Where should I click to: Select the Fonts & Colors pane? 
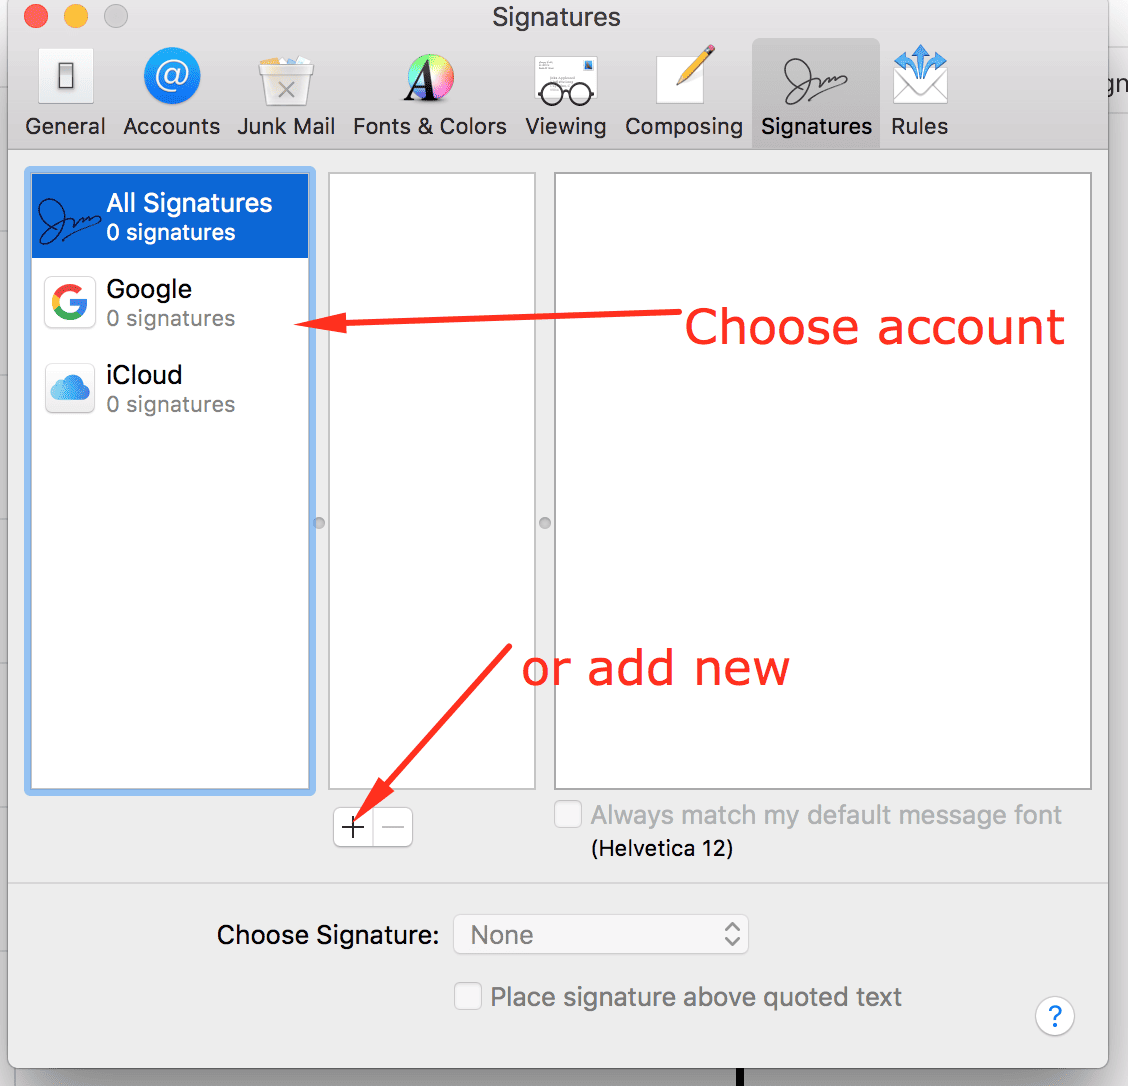tap(428, 90)
